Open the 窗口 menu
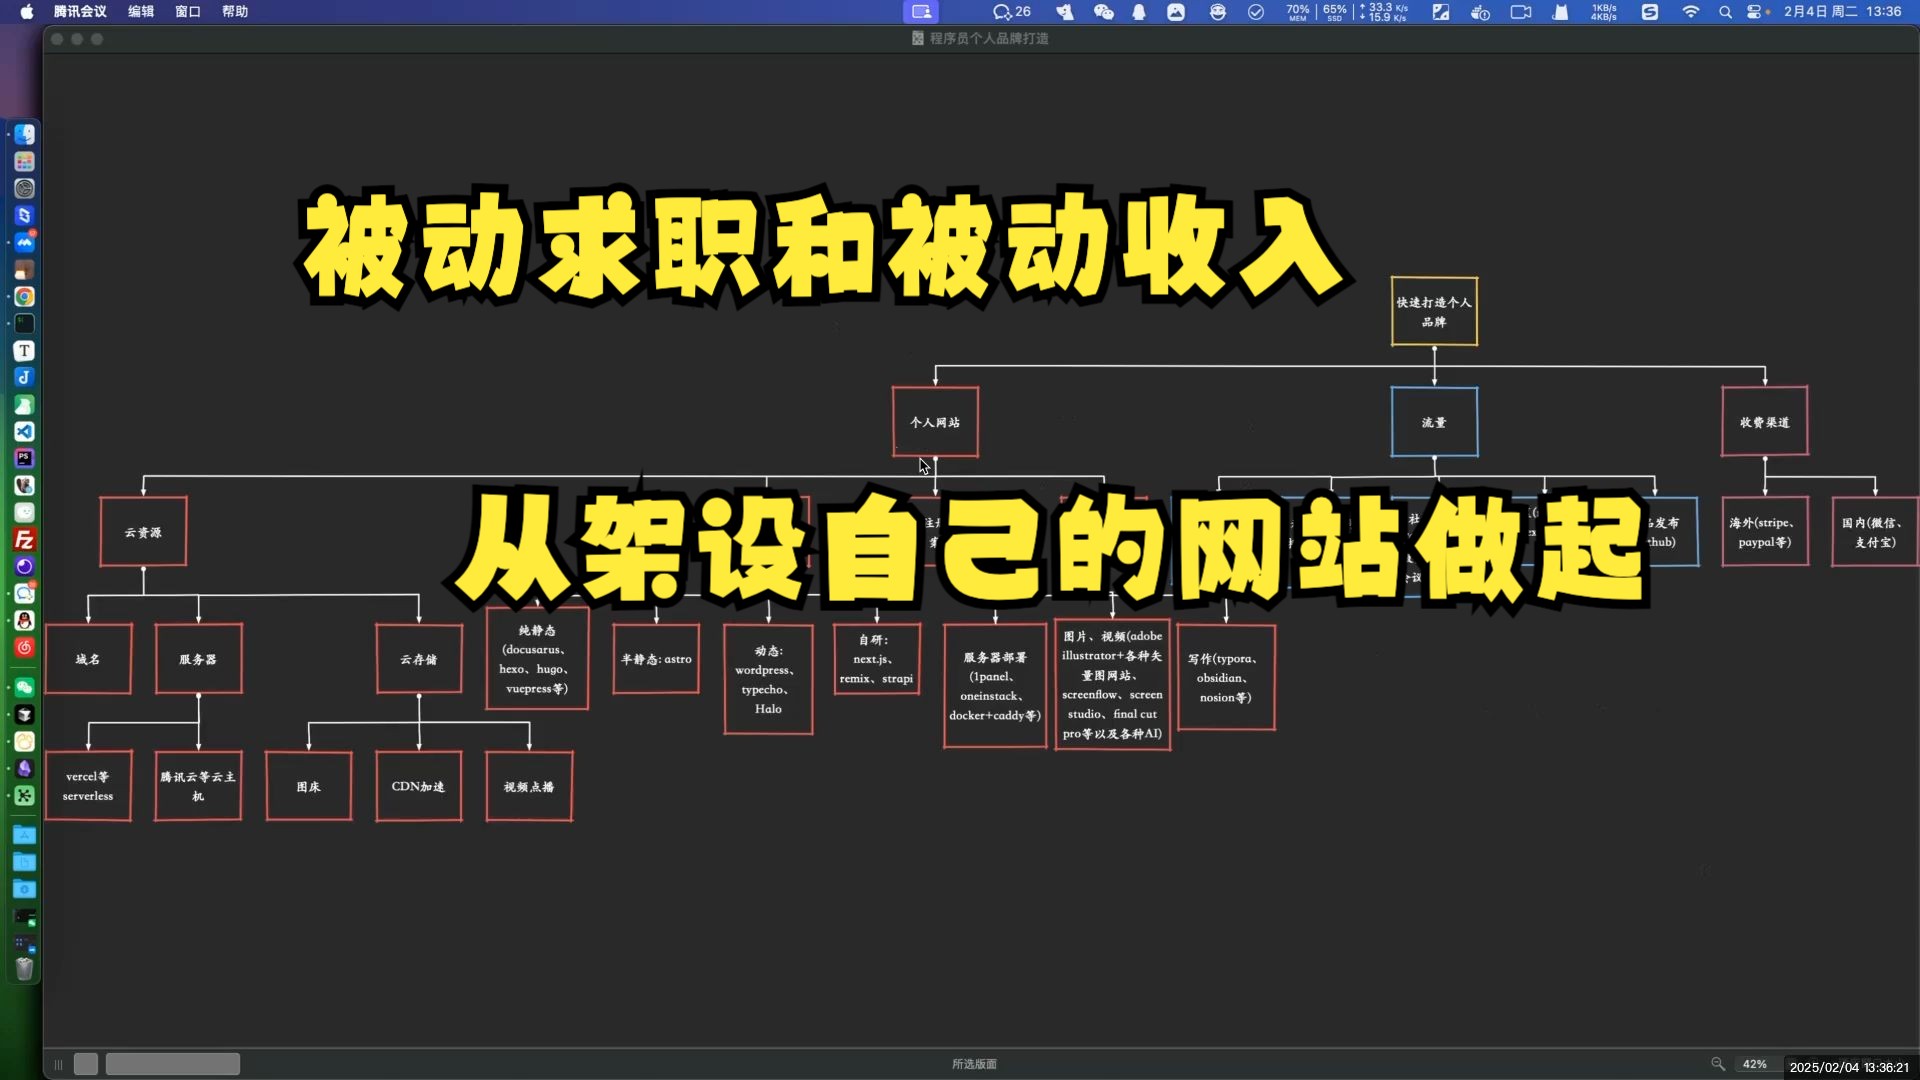Viewport: 1920px width, 1080px height. click(188, 12)
